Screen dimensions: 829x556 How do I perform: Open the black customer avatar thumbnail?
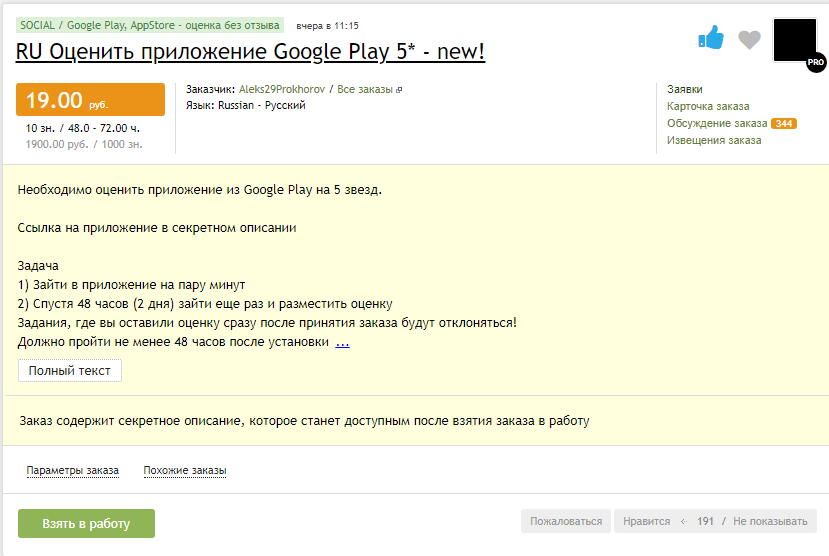pos(795,40)
